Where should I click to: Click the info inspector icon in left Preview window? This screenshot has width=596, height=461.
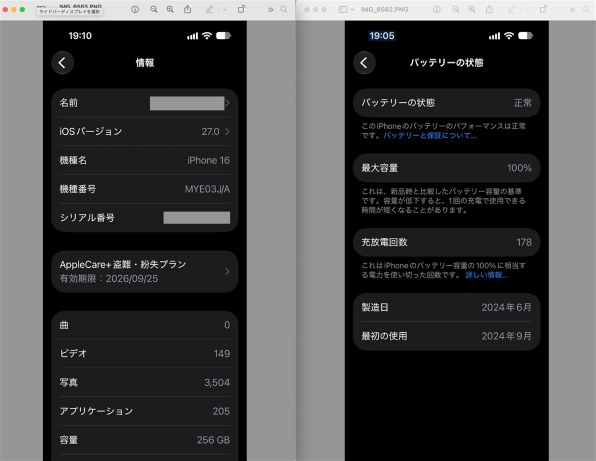click(135, 10)
